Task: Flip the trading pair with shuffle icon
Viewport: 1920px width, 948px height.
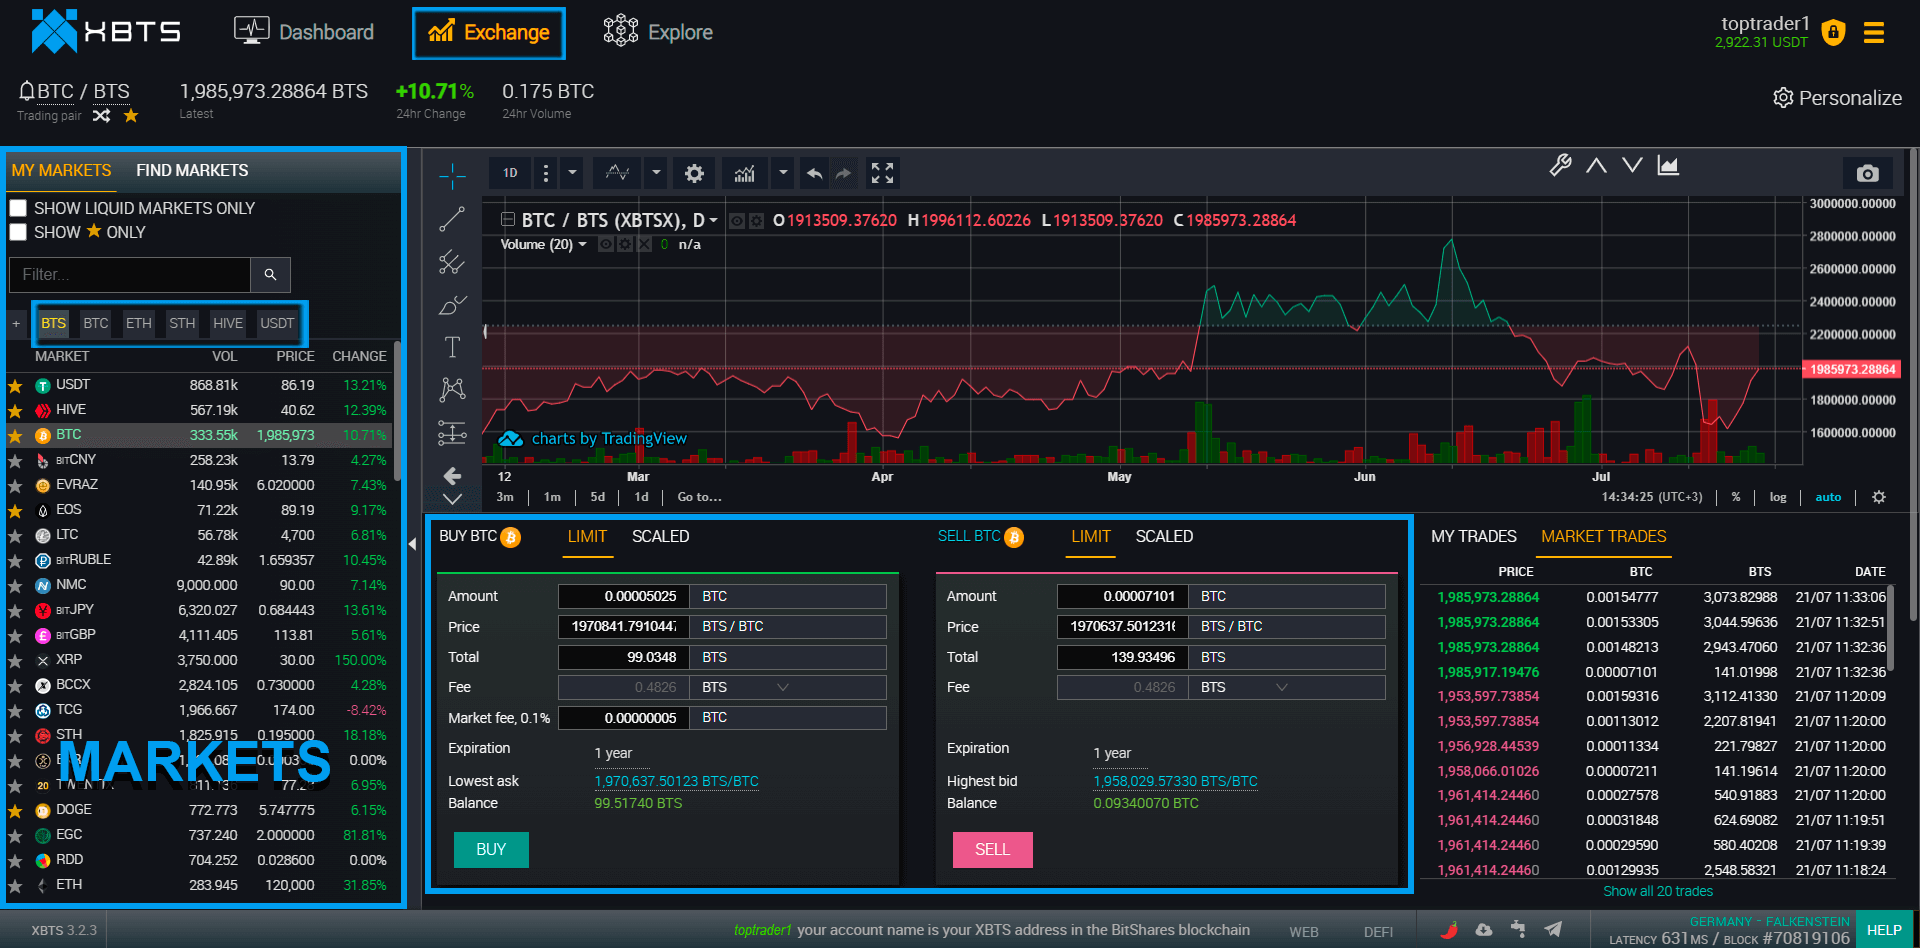Action: pos(101,116)
